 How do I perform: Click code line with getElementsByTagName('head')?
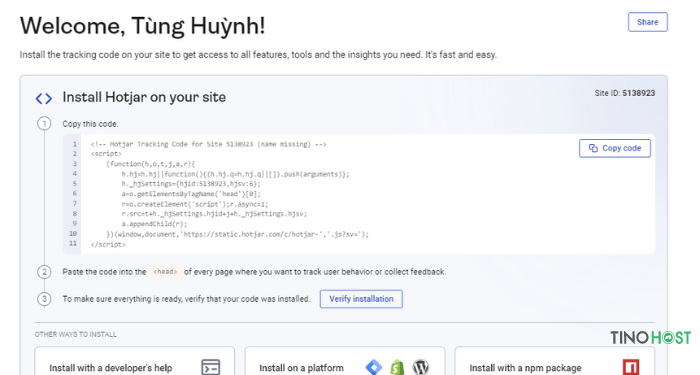(191, 194)
